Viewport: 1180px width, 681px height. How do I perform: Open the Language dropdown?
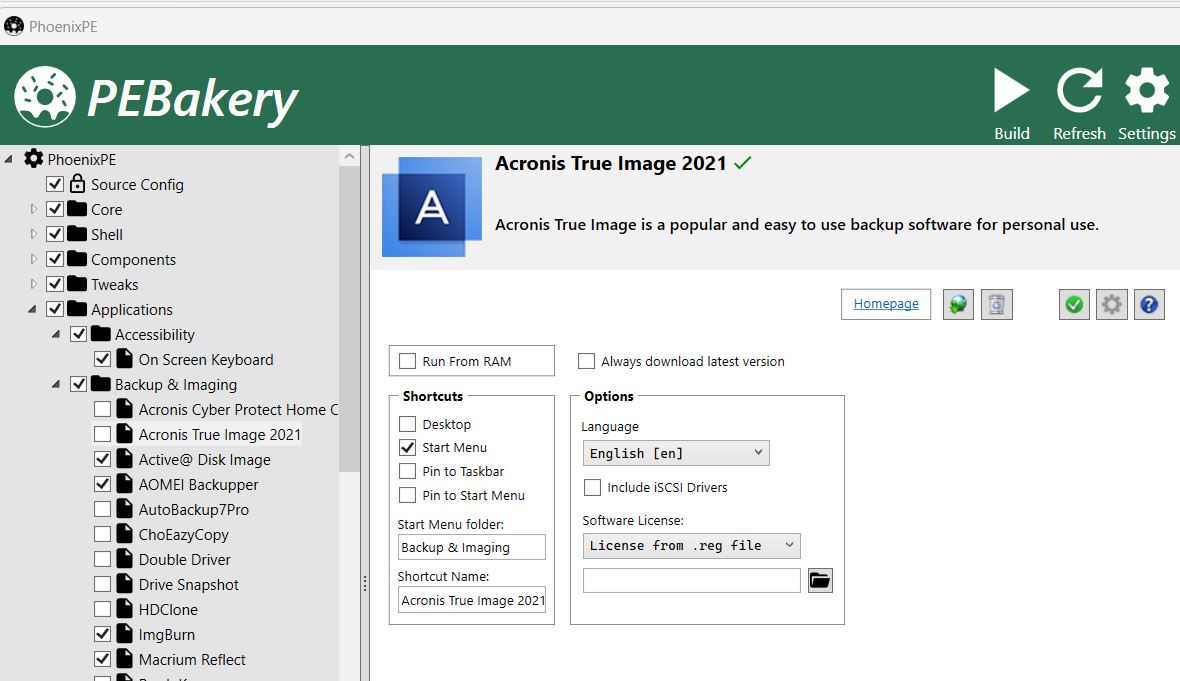(x=675, y=453)
